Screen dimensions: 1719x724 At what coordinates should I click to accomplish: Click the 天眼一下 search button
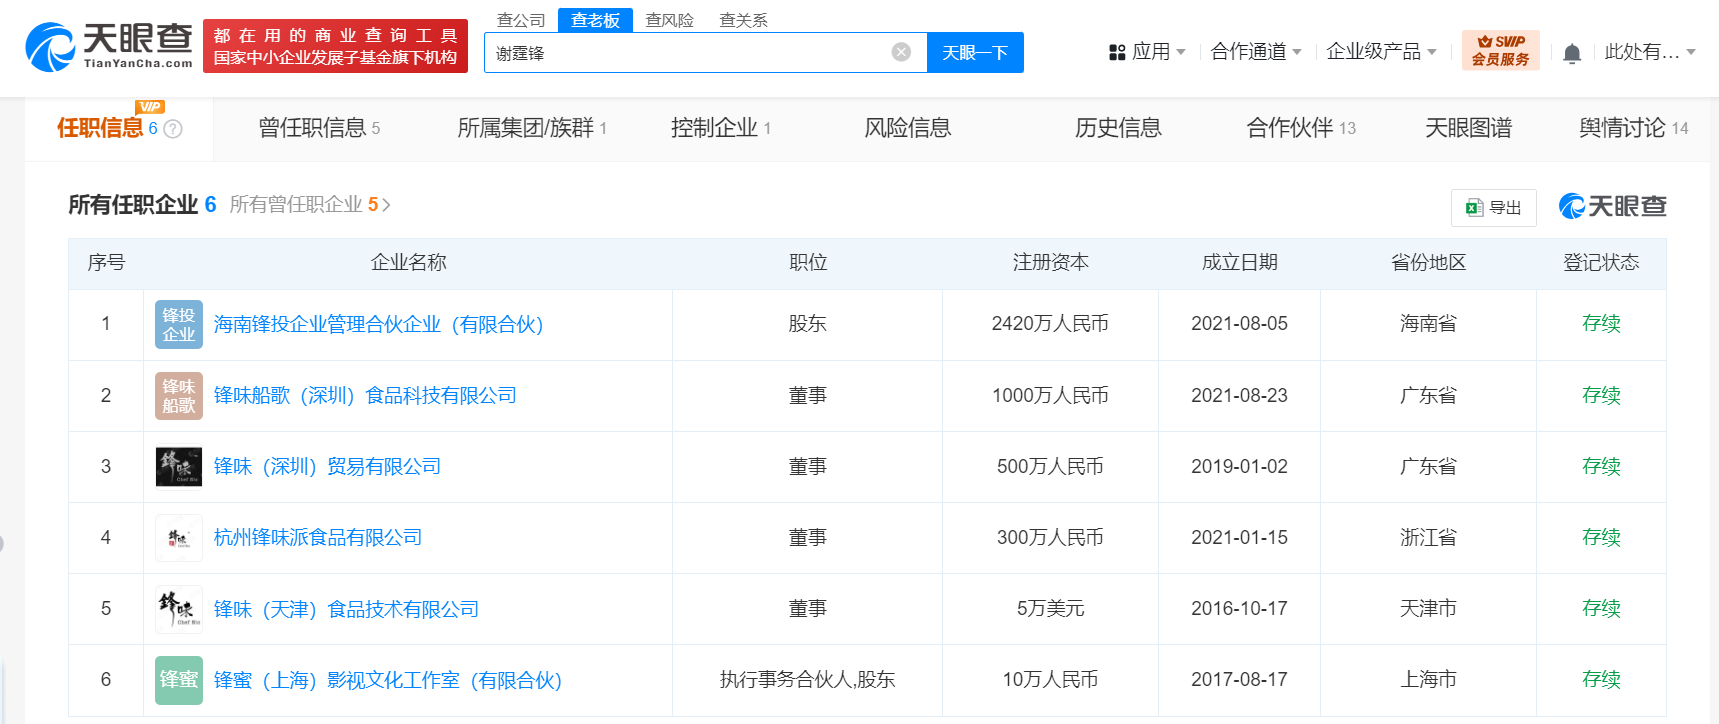pos(975,52)
